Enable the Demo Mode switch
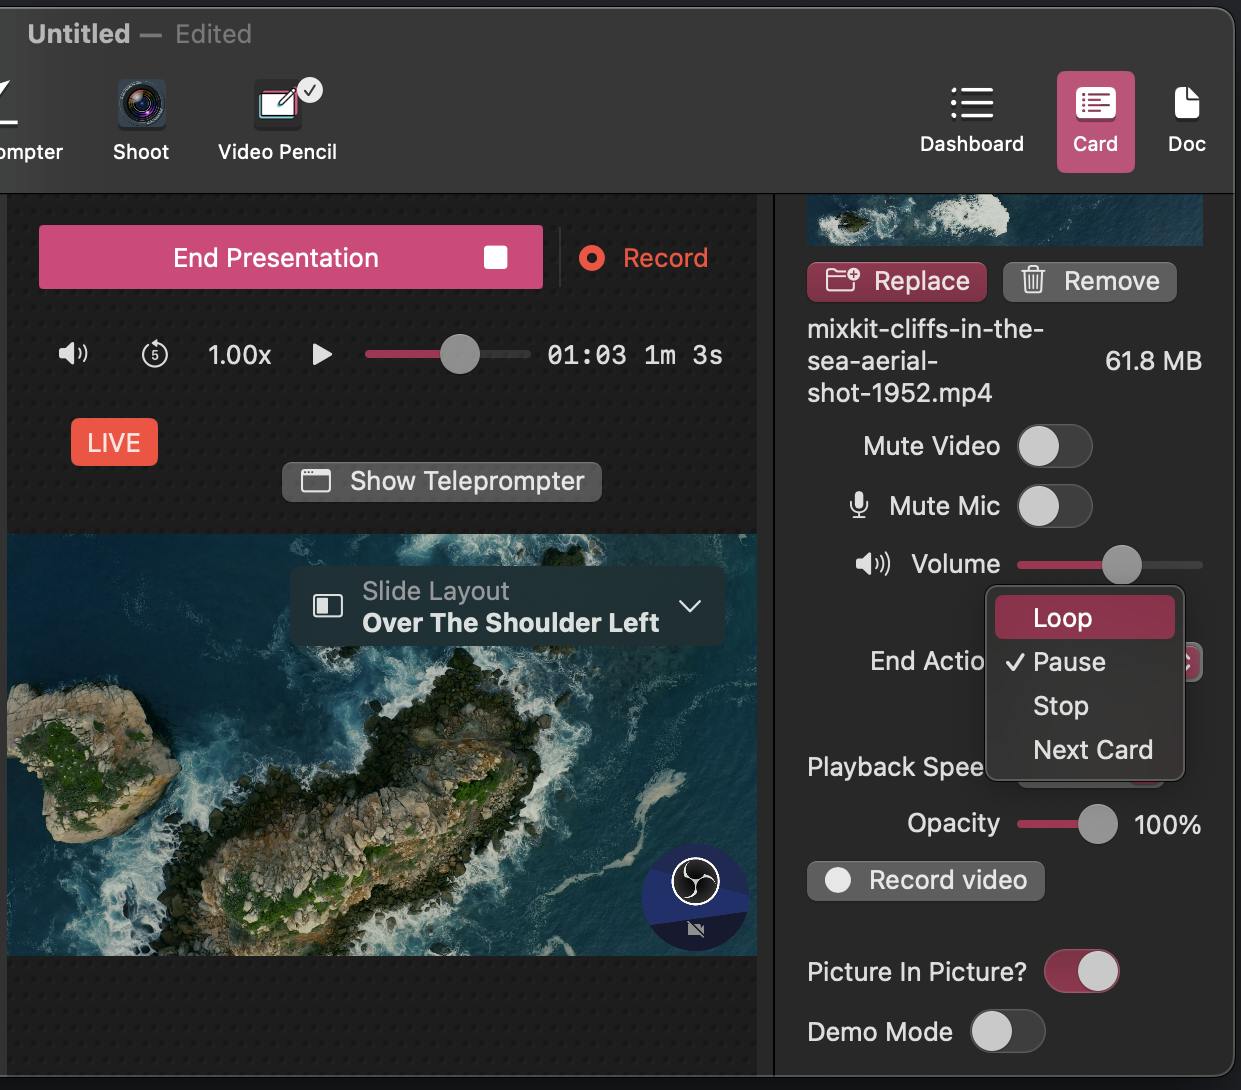Screen dimensions: 1241x1090 coord(1007,1032)
